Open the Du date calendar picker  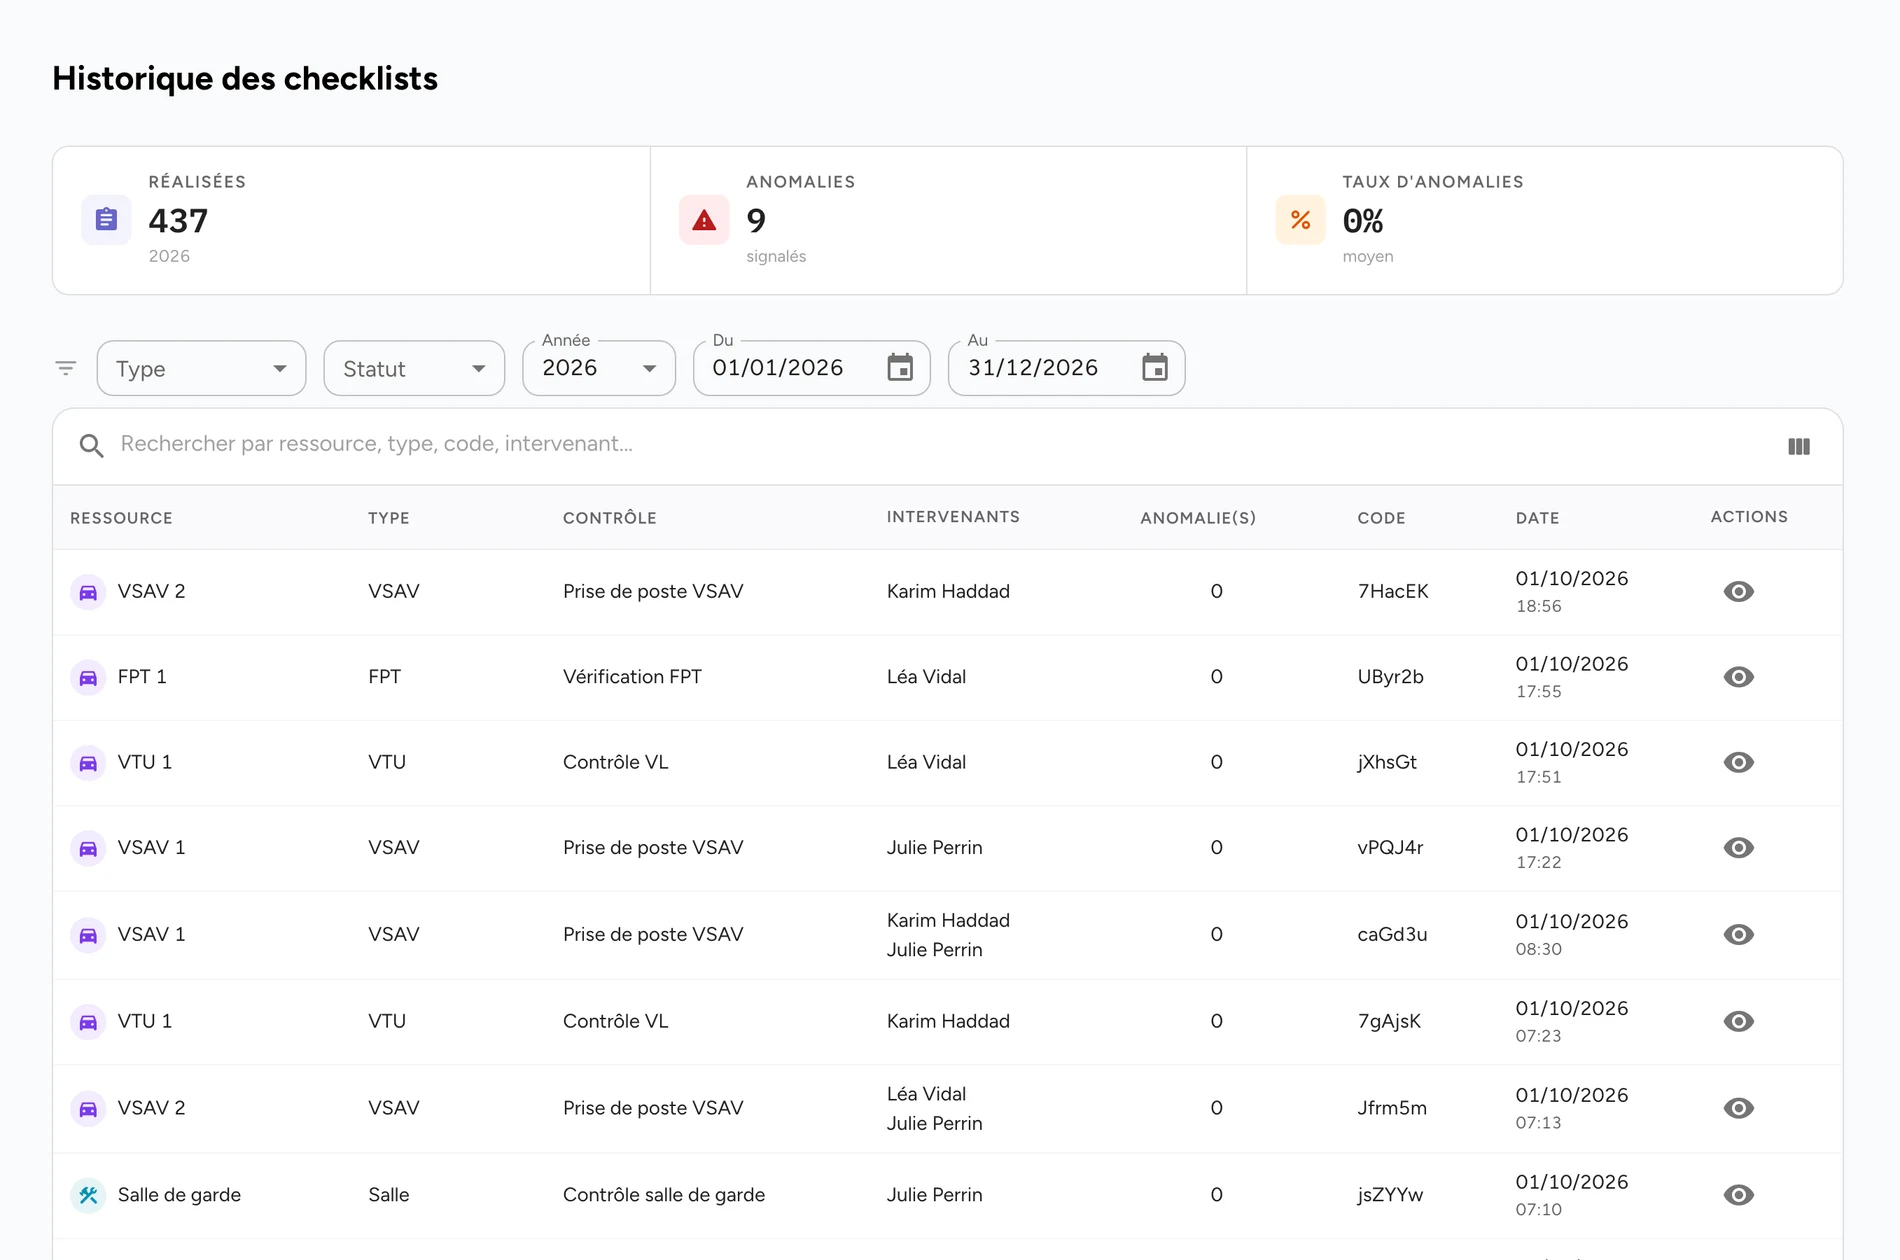pos(900,368)
